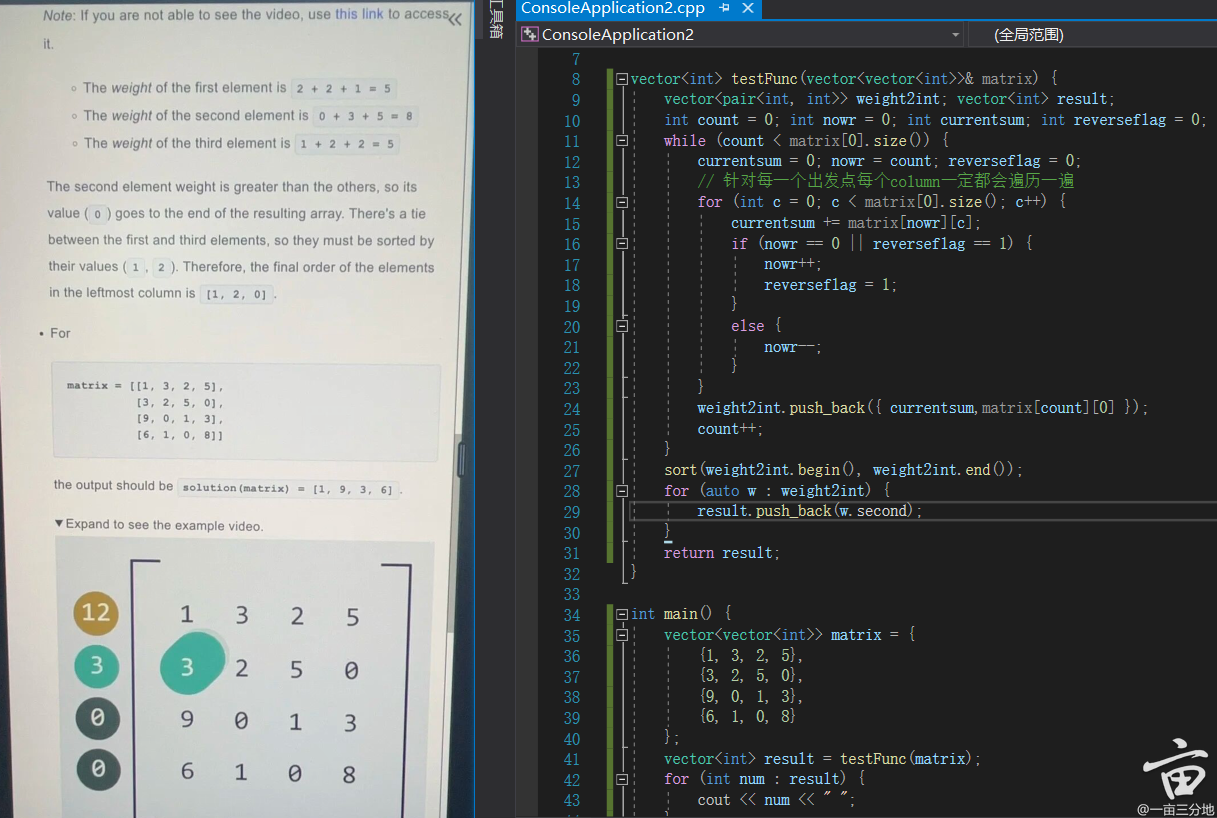Pin the ConsoleApplication2.cpp tab

724,8
